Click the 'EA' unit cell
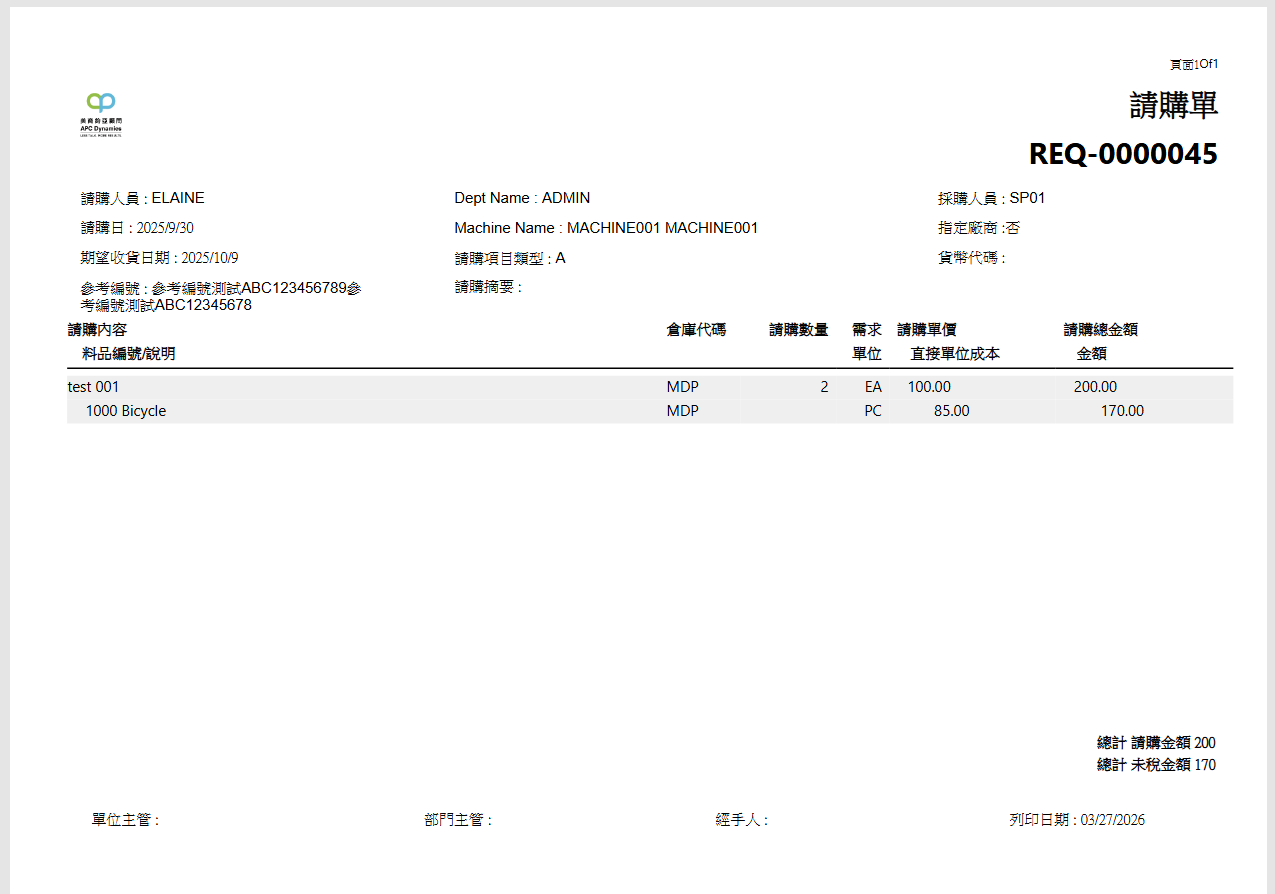This screenshot has height=894, width=1275. pyautogui.click(x=873, y=387)
